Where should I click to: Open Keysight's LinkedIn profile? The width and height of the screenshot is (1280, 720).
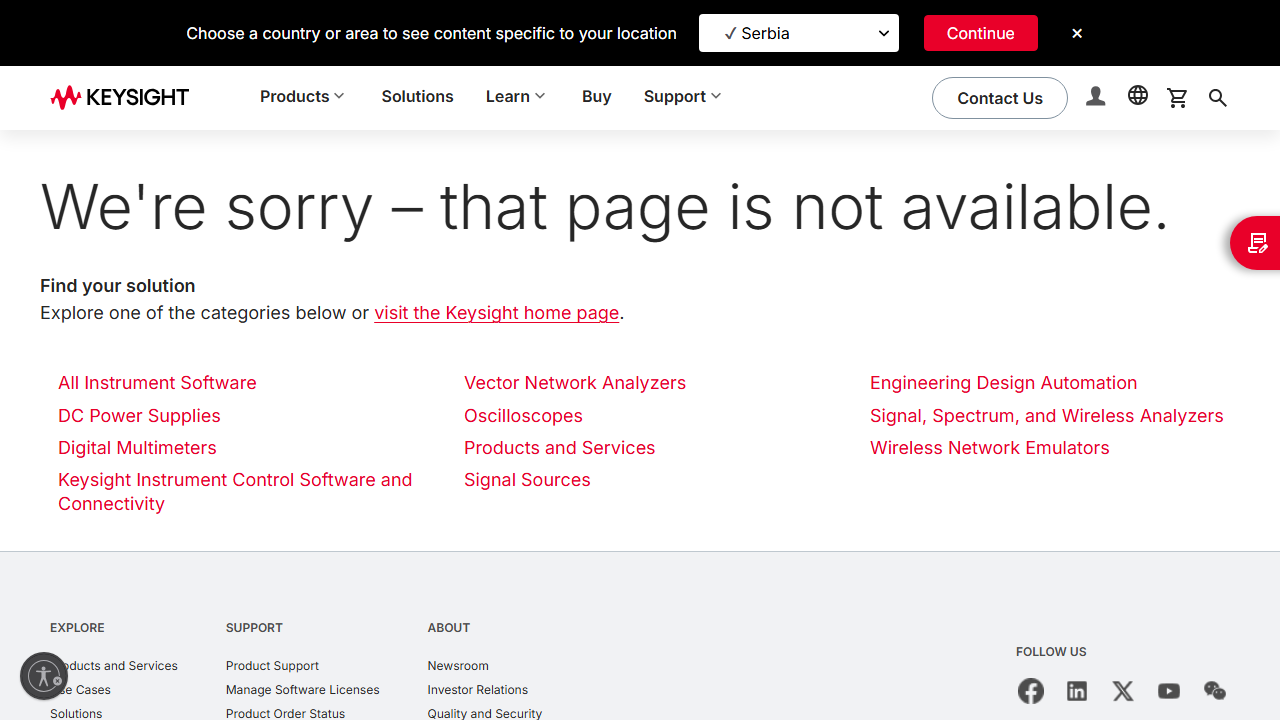pyautogui.click(x=1077, y=691)
